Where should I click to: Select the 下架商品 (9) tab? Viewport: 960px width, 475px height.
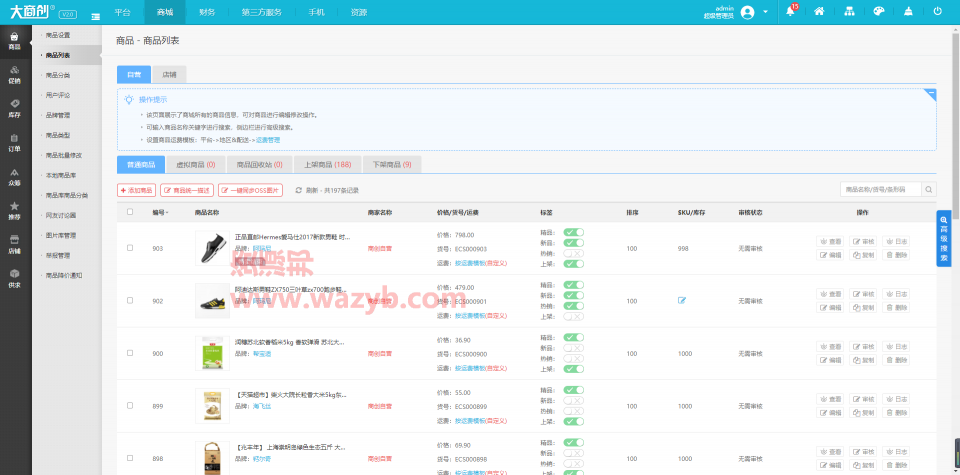coord(392,165)
